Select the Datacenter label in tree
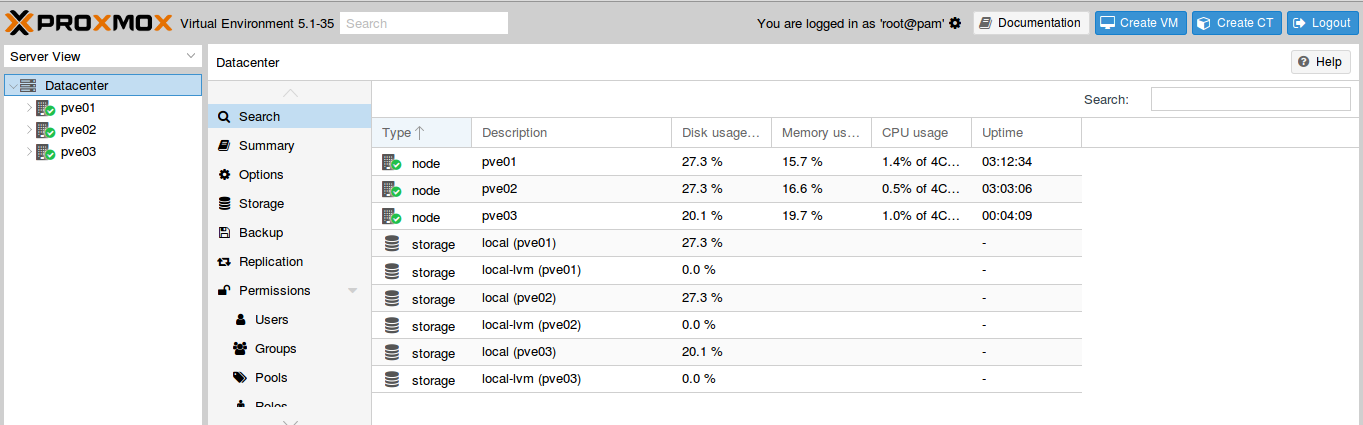Screen dimensions: 1363x425 click(x=76, y=86)
